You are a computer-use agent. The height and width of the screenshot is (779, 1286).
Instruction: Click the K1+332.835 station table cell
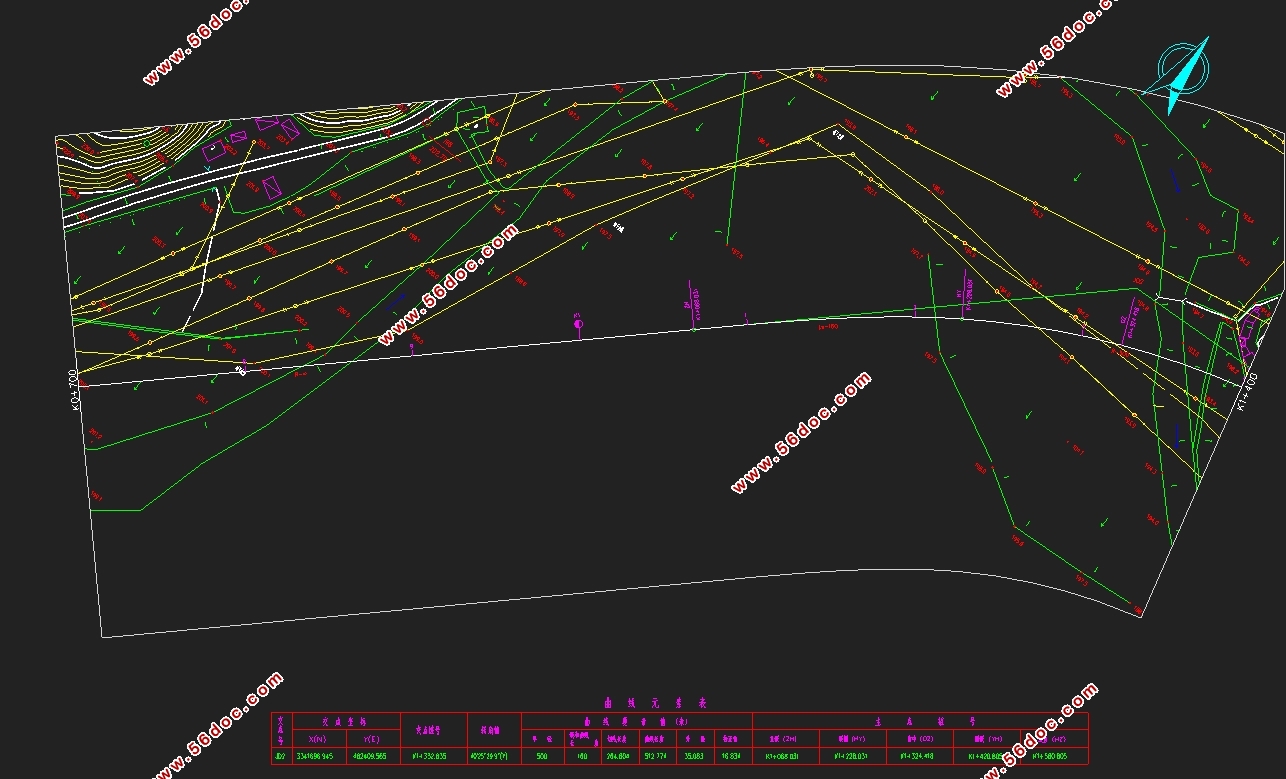[433, 757]
